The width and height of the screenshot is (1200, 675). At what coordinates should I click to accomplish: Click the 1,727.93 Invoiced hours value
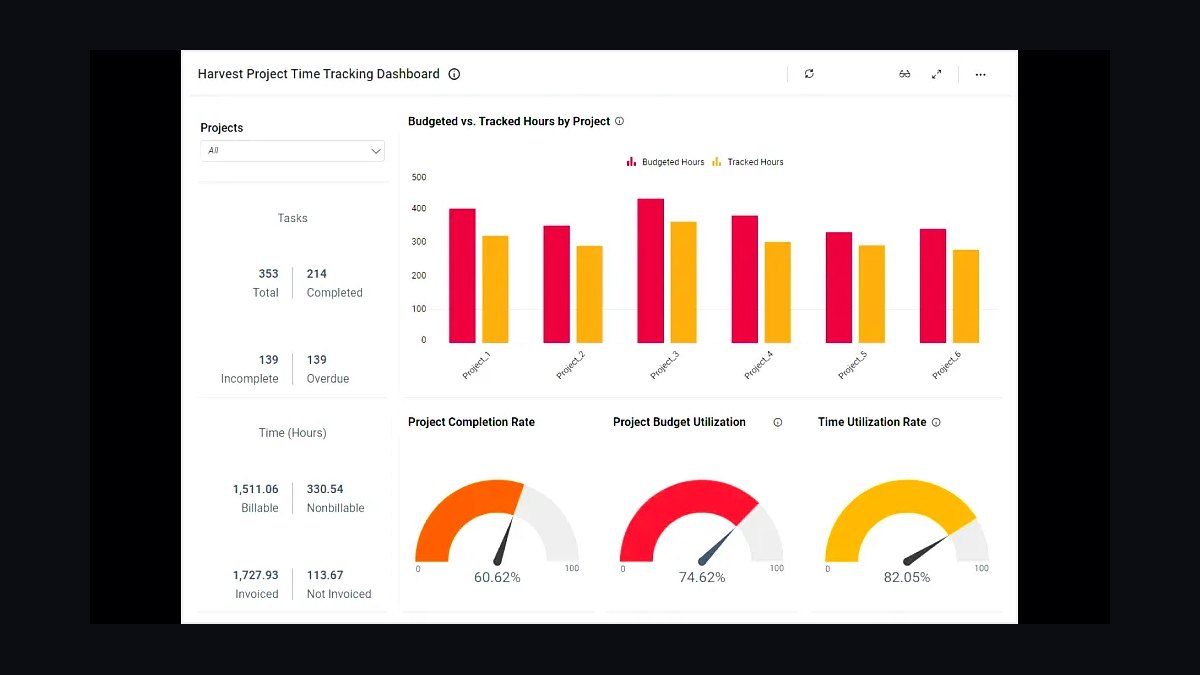coord(256,575)
